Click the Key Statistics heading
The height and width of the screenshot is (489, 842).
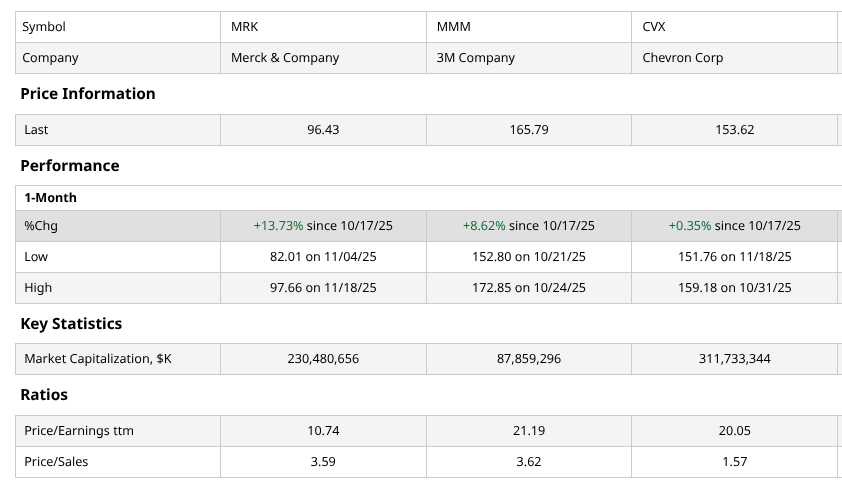(x=71, y=324)
